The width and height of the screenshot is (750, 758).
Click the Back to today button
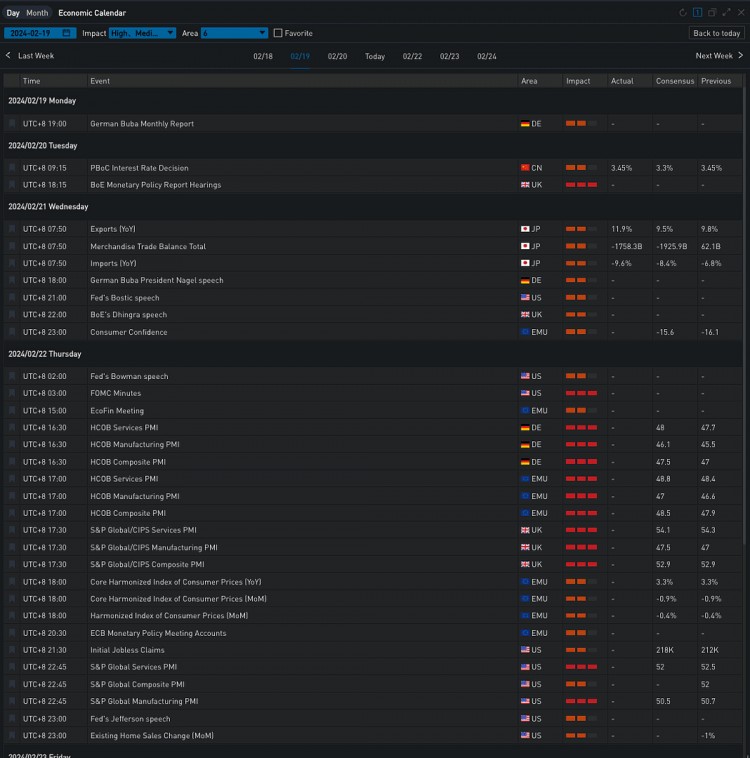point(717,33)
